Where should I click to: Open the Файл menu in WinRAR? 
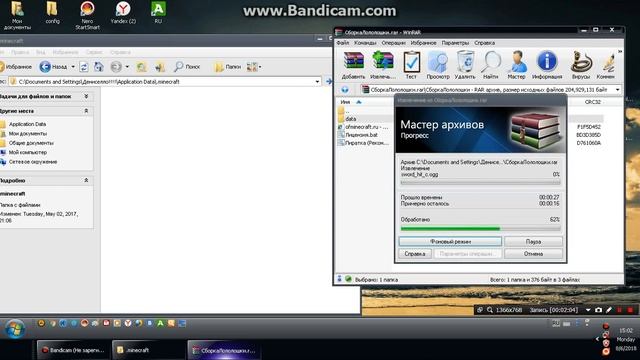(342, 42)
